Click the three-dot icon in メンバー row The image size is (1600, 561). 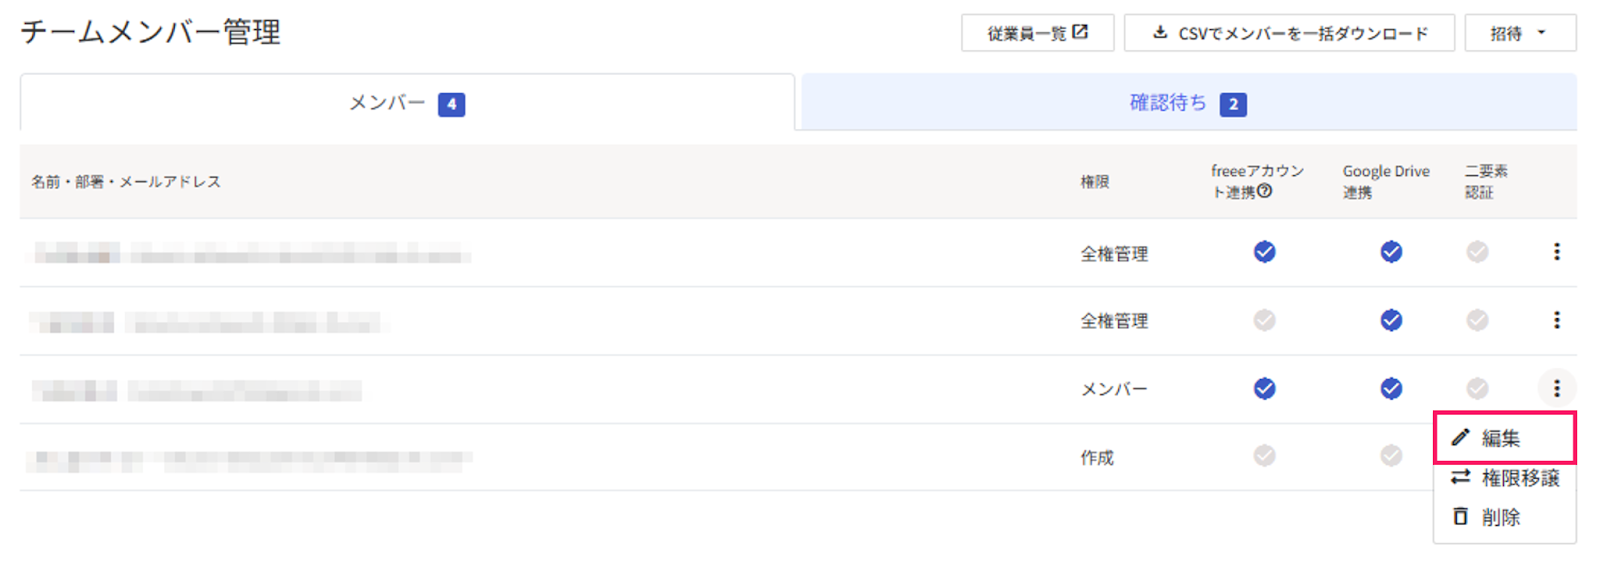pyautogui.click(x=1556, y=388)
